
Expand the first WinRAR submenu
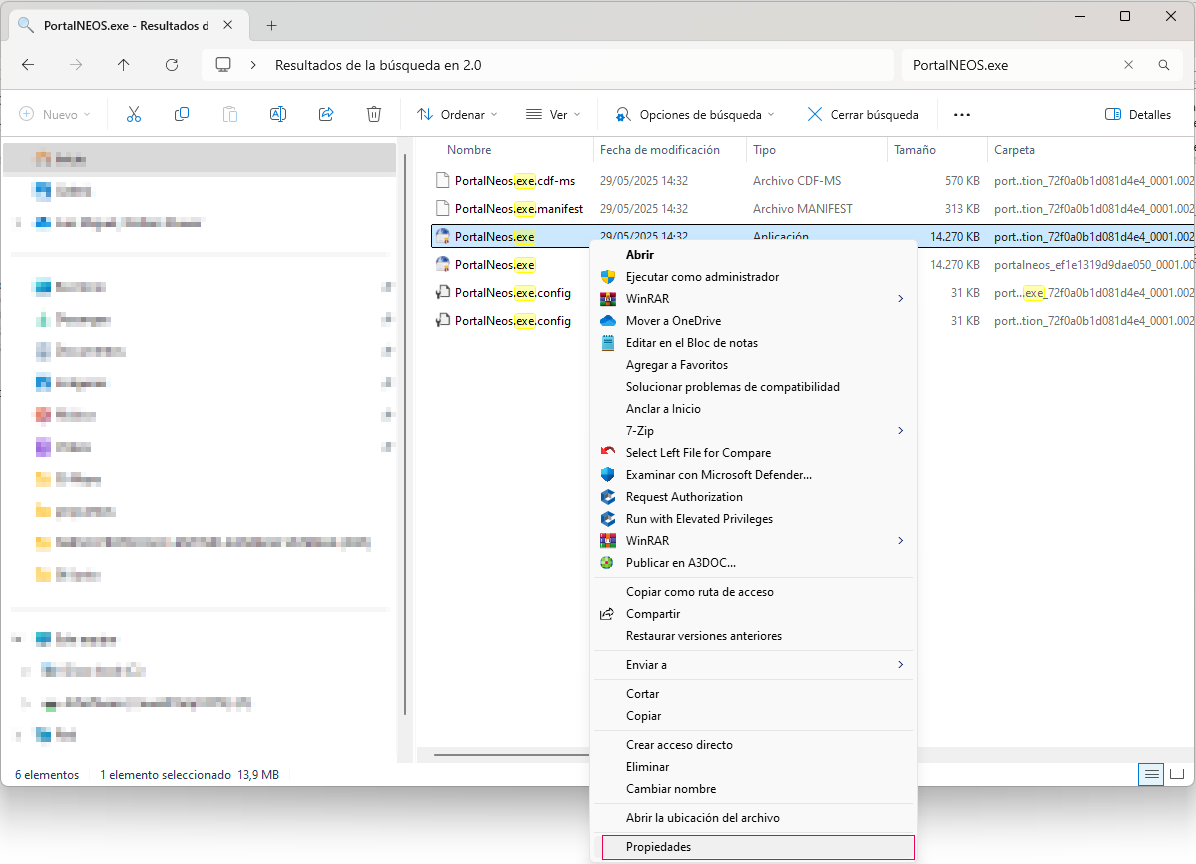pos(901,299)
